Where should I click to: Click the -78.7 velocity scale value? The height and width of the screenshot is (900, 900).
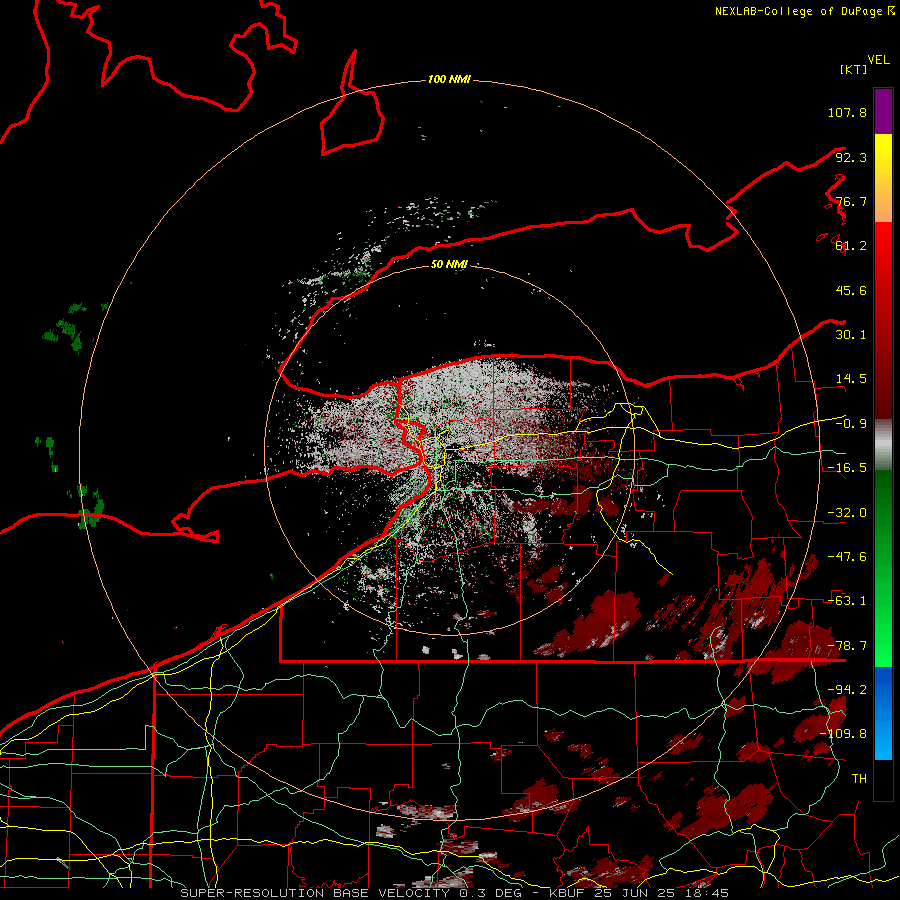[847, 646]
